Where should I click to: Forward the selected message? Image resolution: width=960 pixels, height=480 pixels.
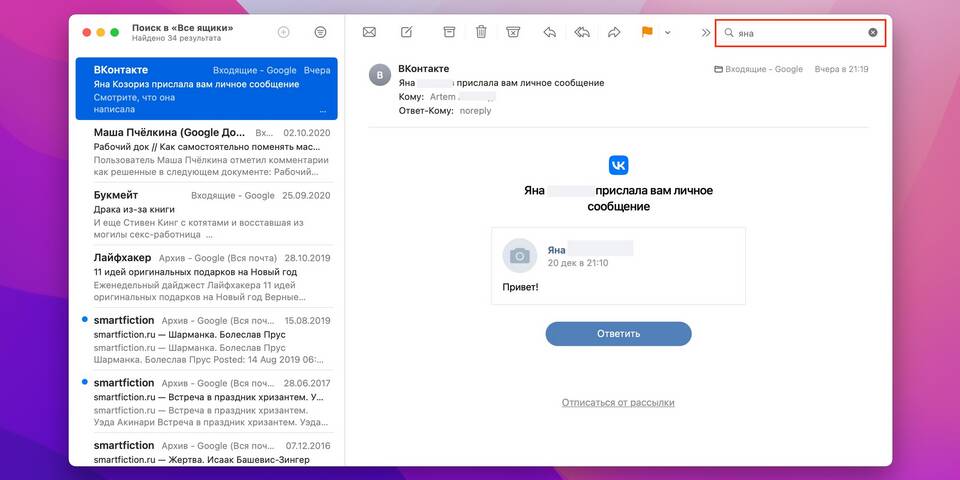[614, 32]
